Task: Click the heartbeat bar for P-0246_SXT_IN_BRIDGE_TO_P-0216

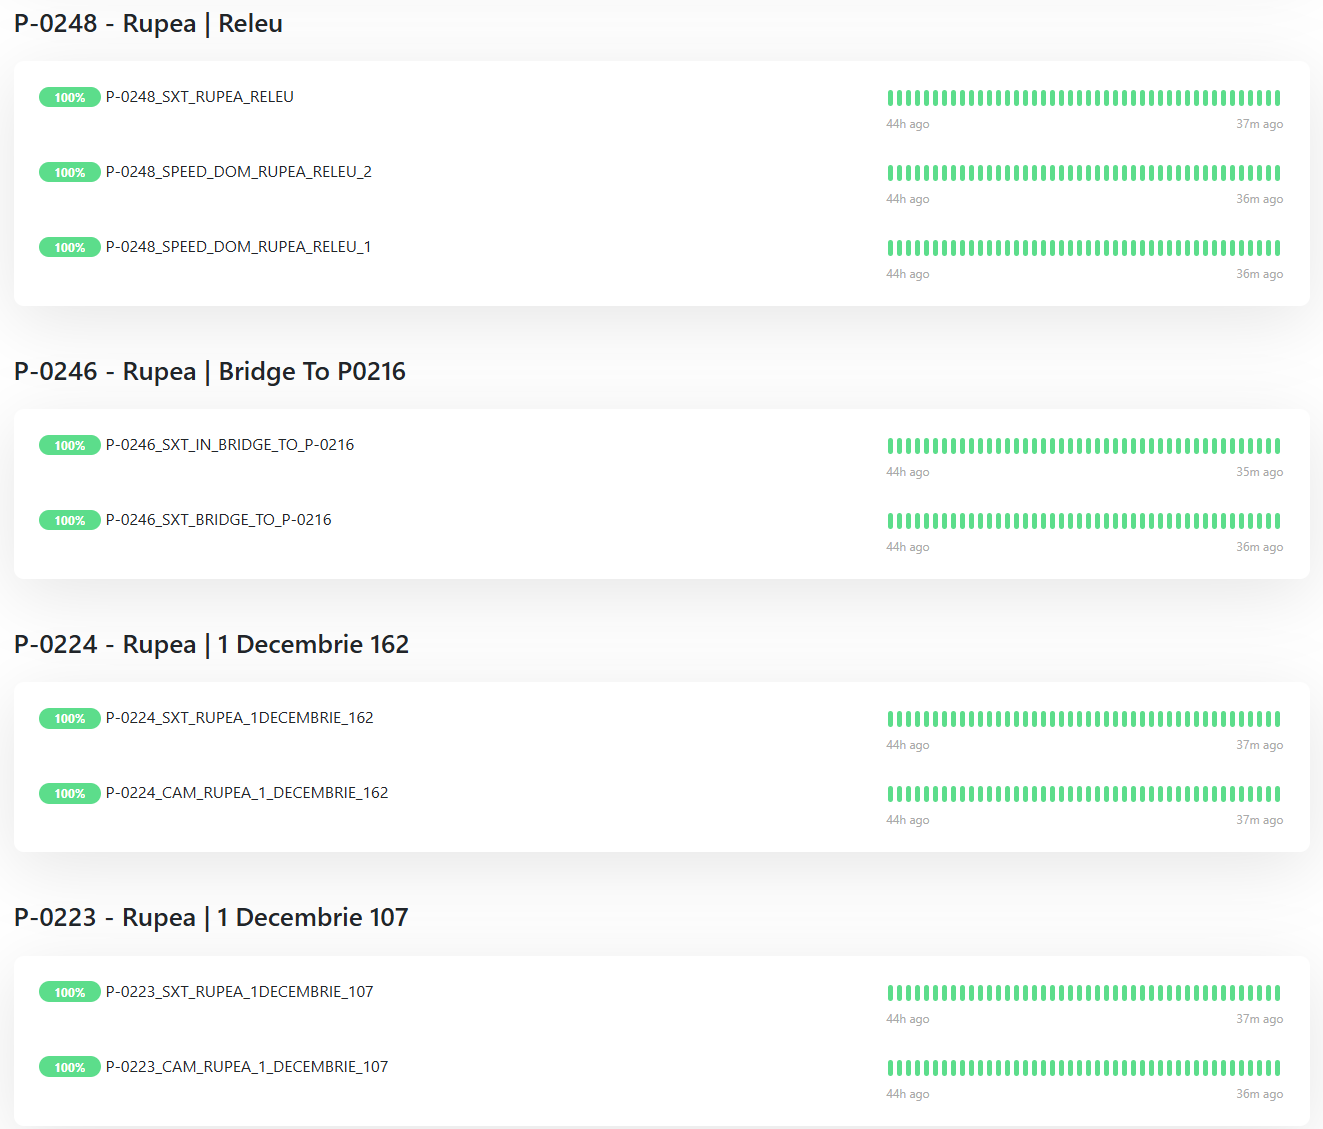Action: [1083, 446]
